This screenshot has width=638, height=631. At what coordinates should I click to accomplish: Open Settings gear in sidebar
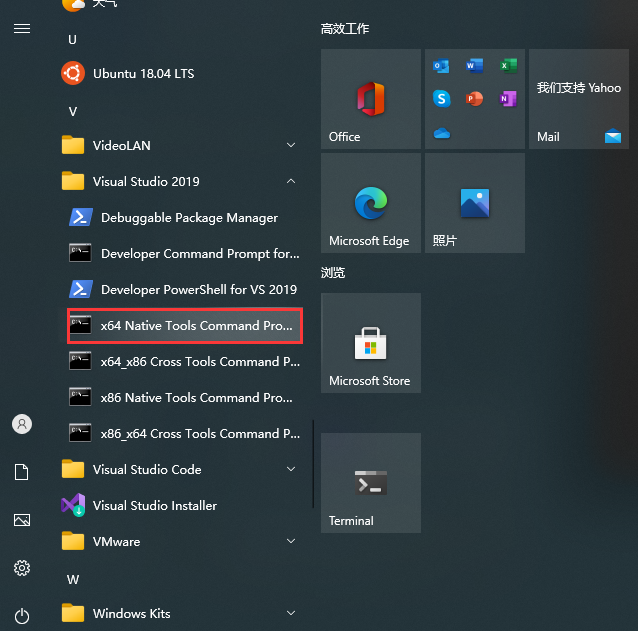22,568
